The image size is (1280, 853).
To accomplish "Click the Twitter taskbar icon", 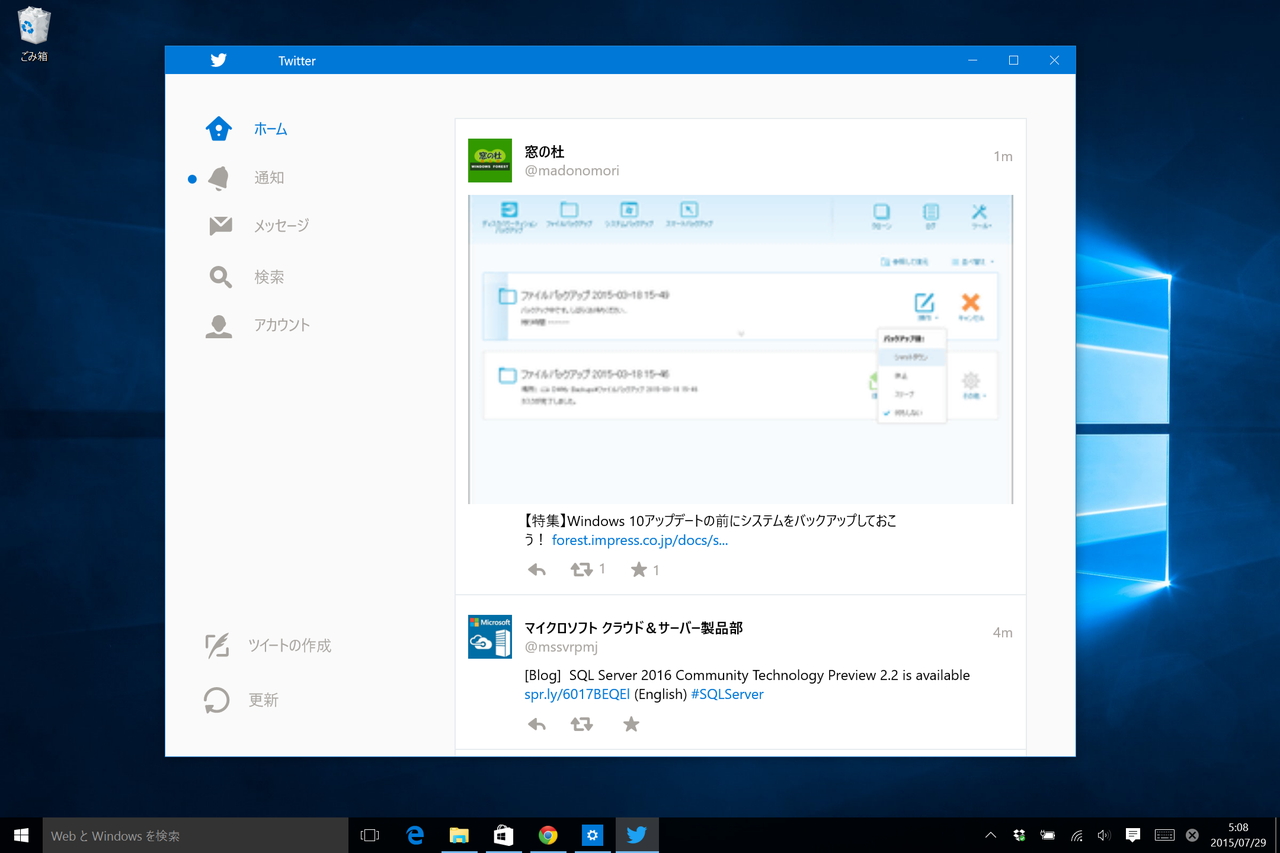I will pyautogui.click(x=636, y=835).
